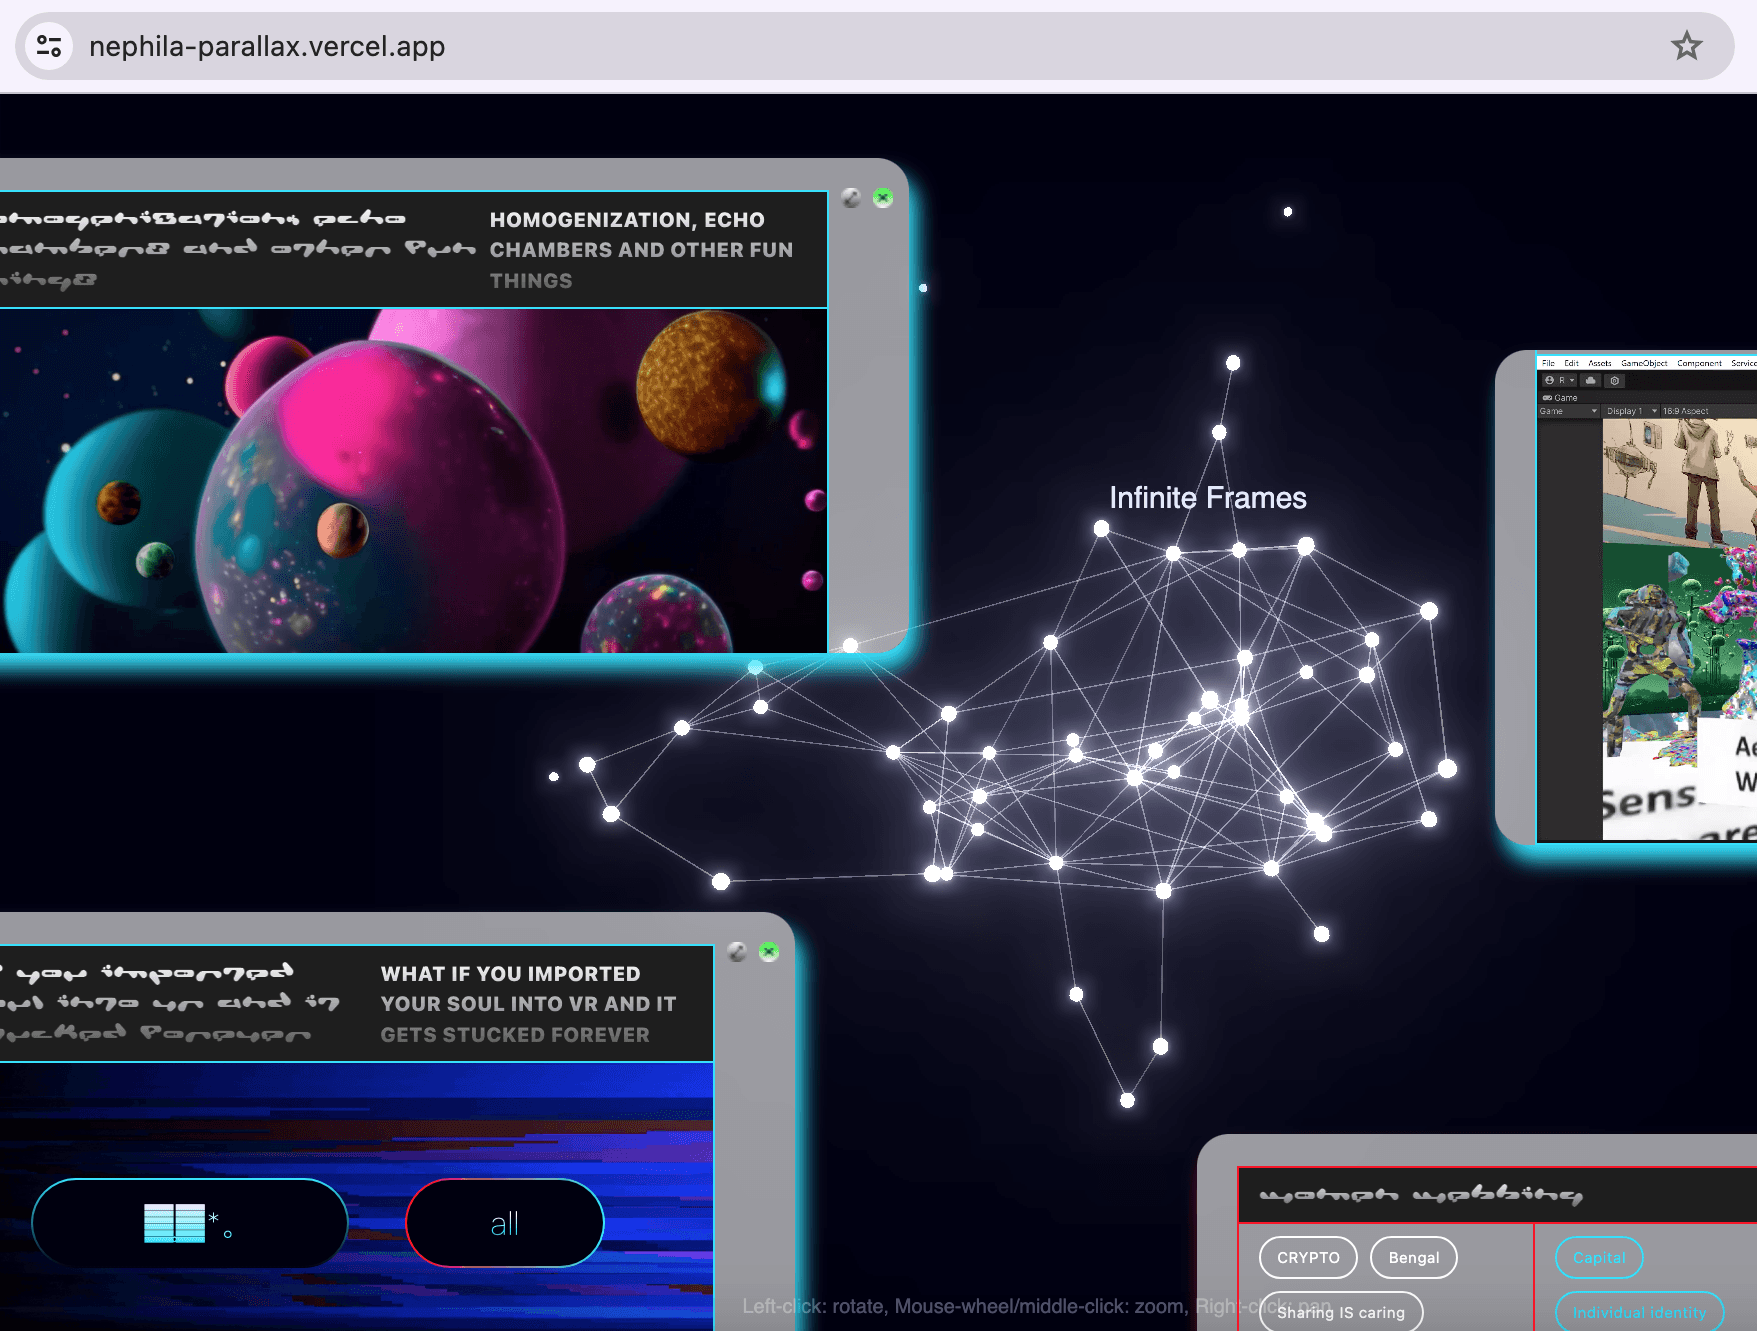Click the Infinite Frames node label
The width and height of the screenshot is (1757, 1331).
pyautogui.click(x=1208, y=498)
